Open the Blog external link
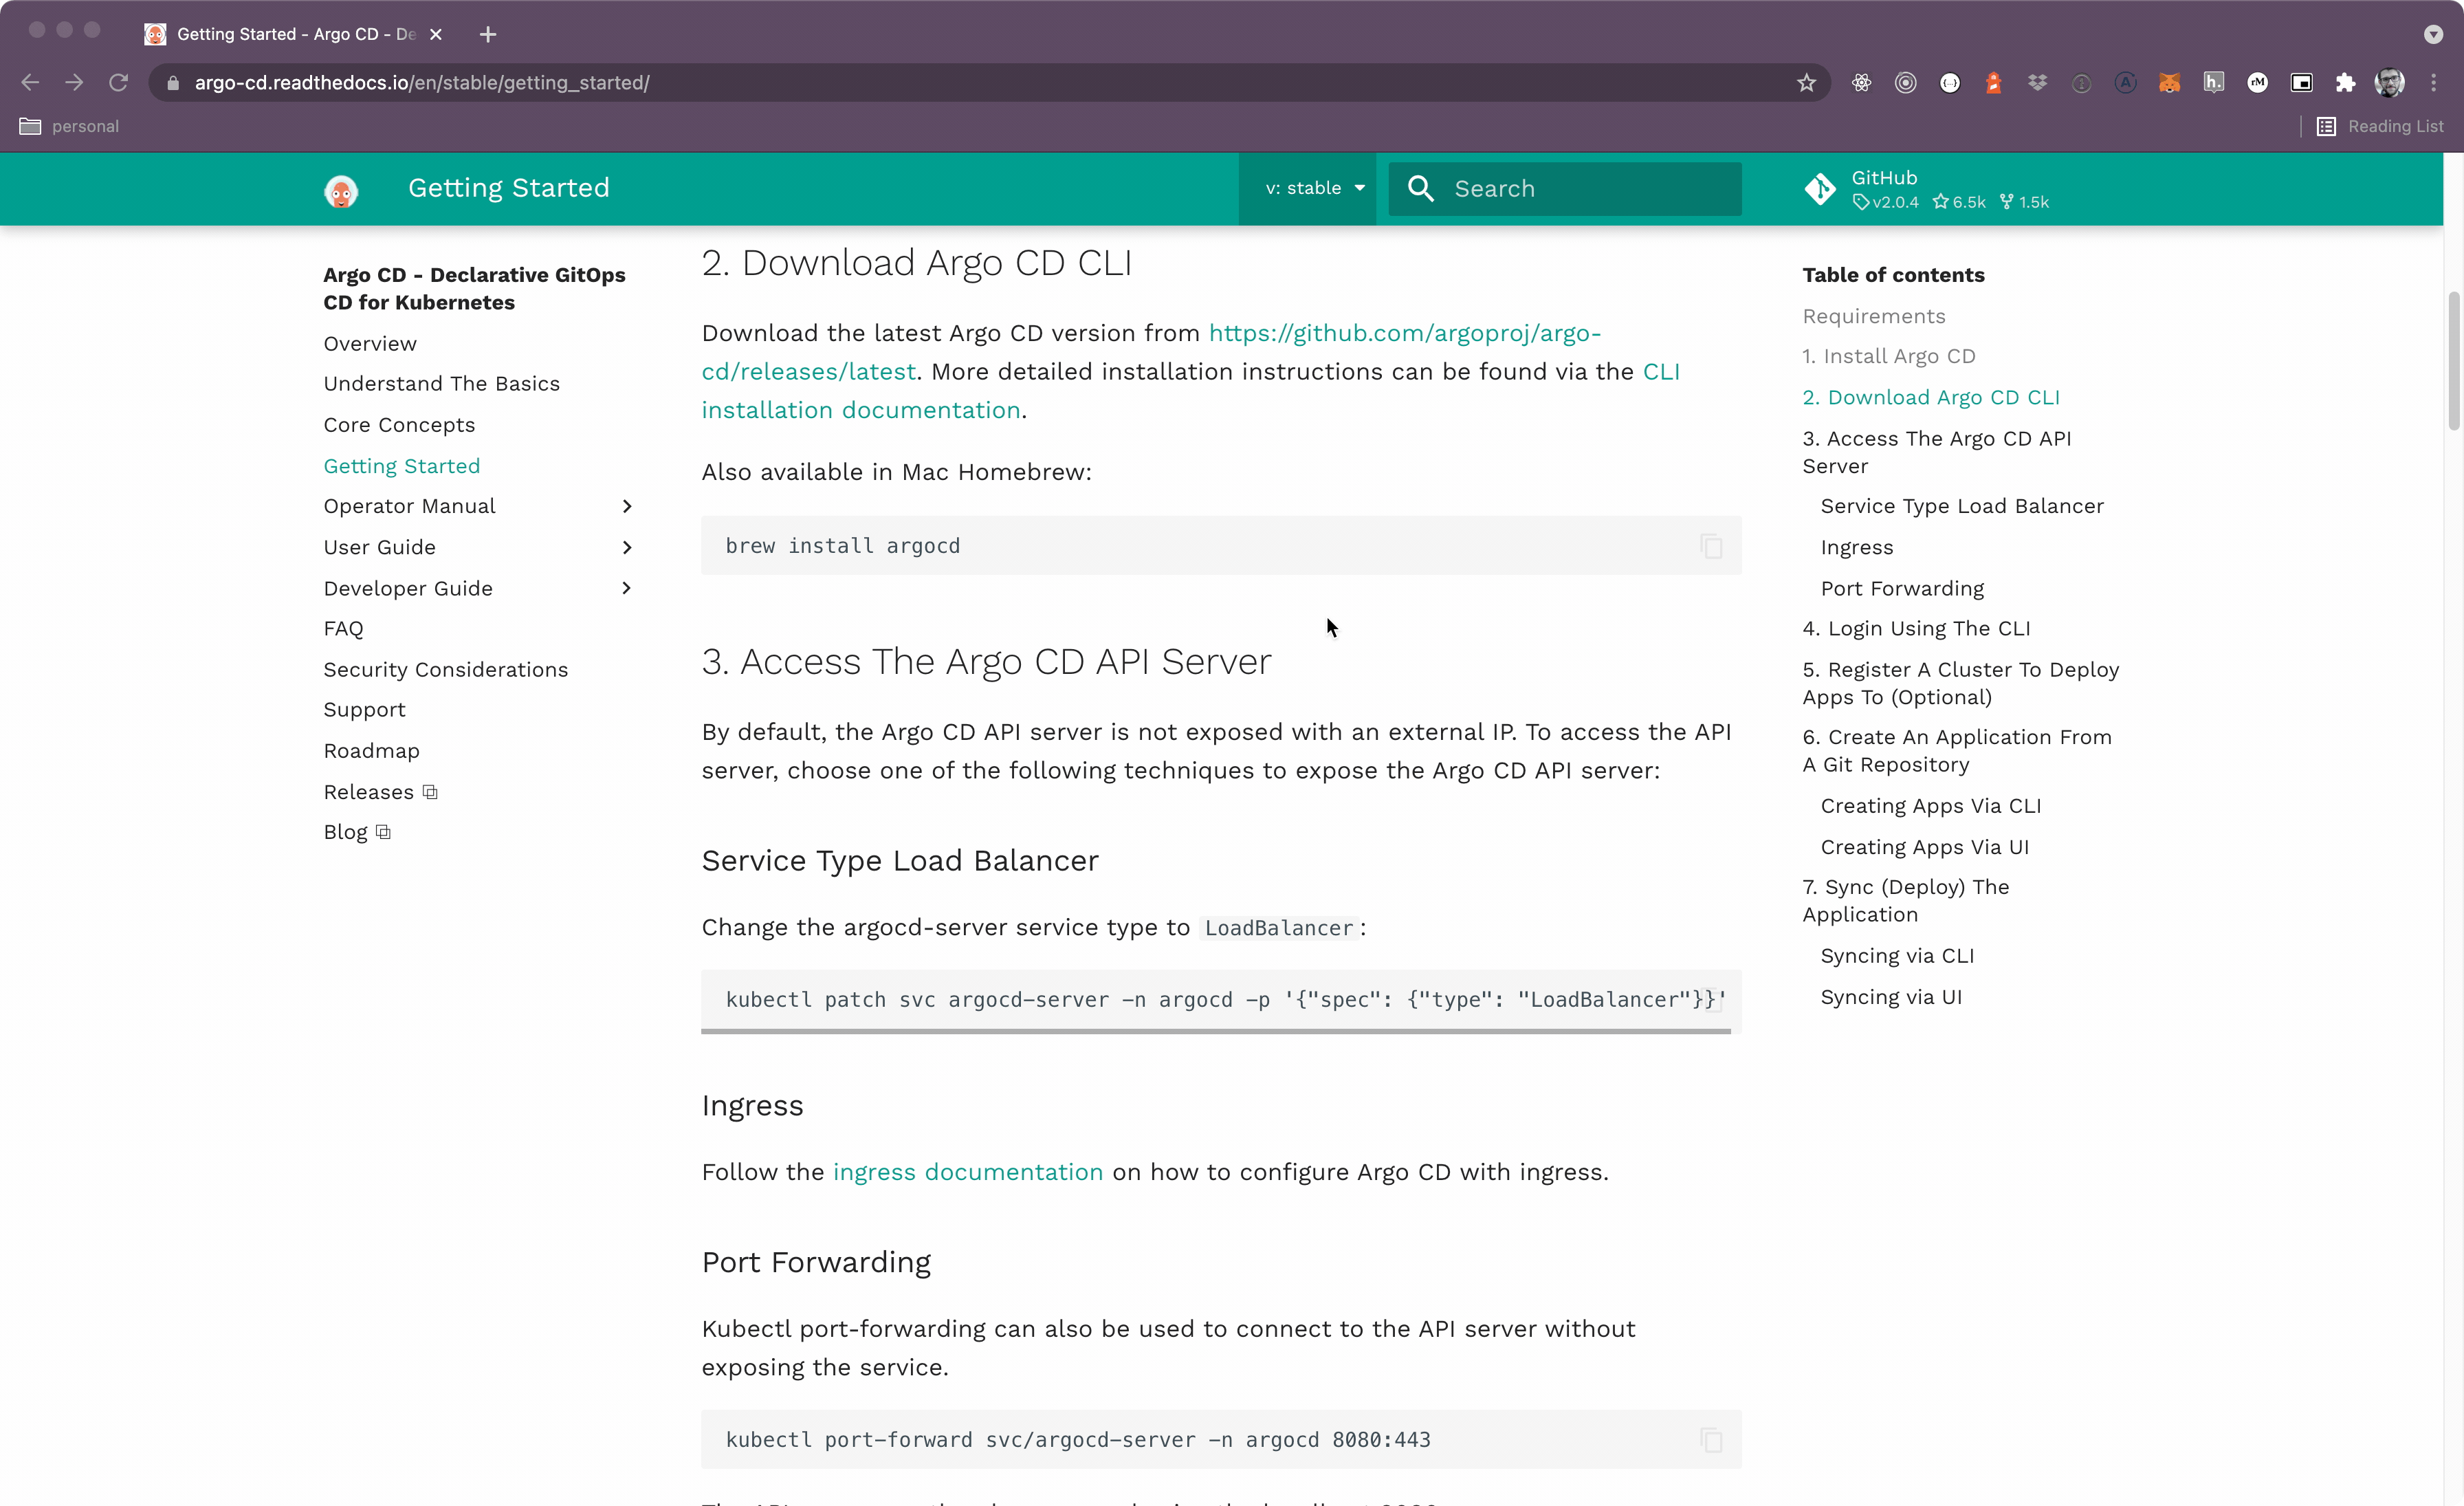 pos(356,833)
